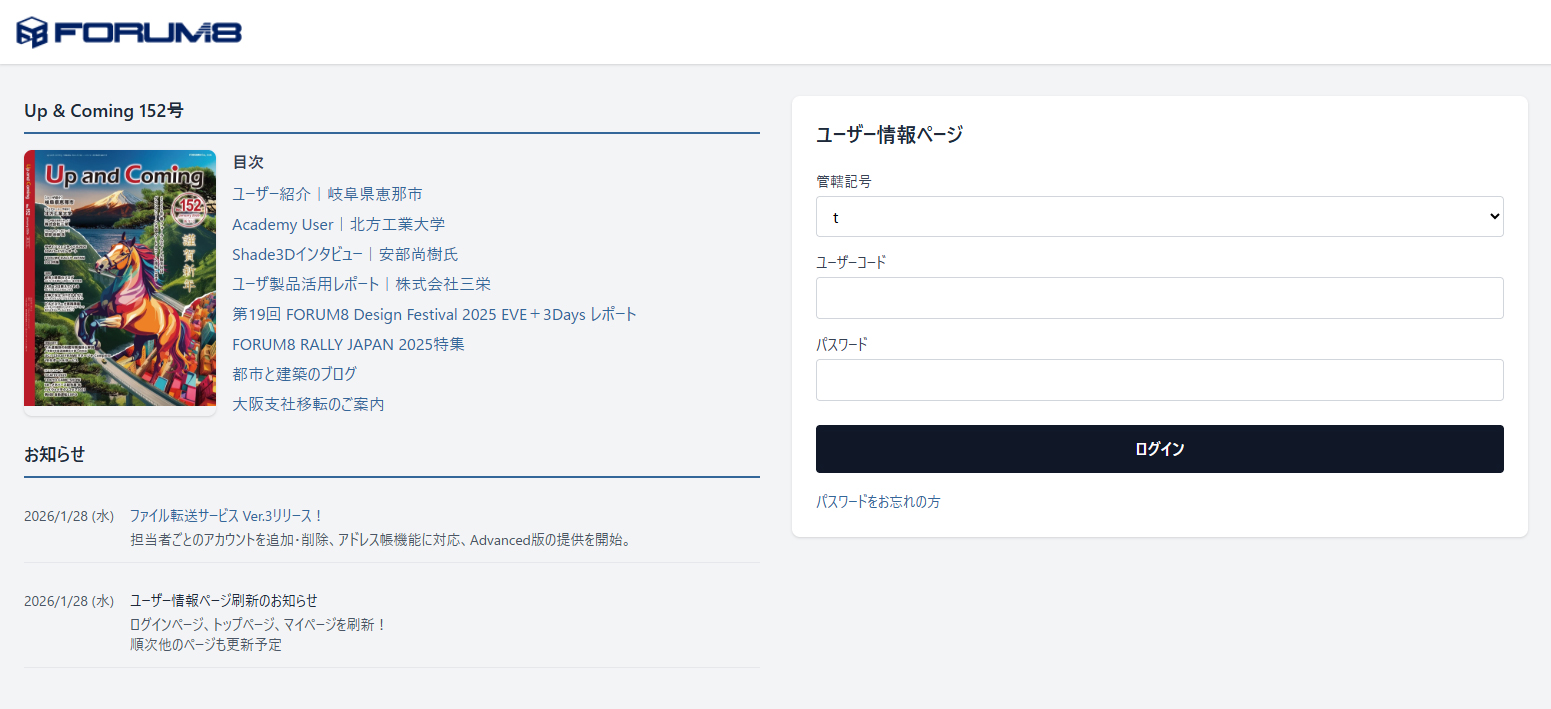Open the パスワードをお忘れの方 link
Image resolution: width=1551 pixels, height=709 pixels.
(x=878, y=502)
